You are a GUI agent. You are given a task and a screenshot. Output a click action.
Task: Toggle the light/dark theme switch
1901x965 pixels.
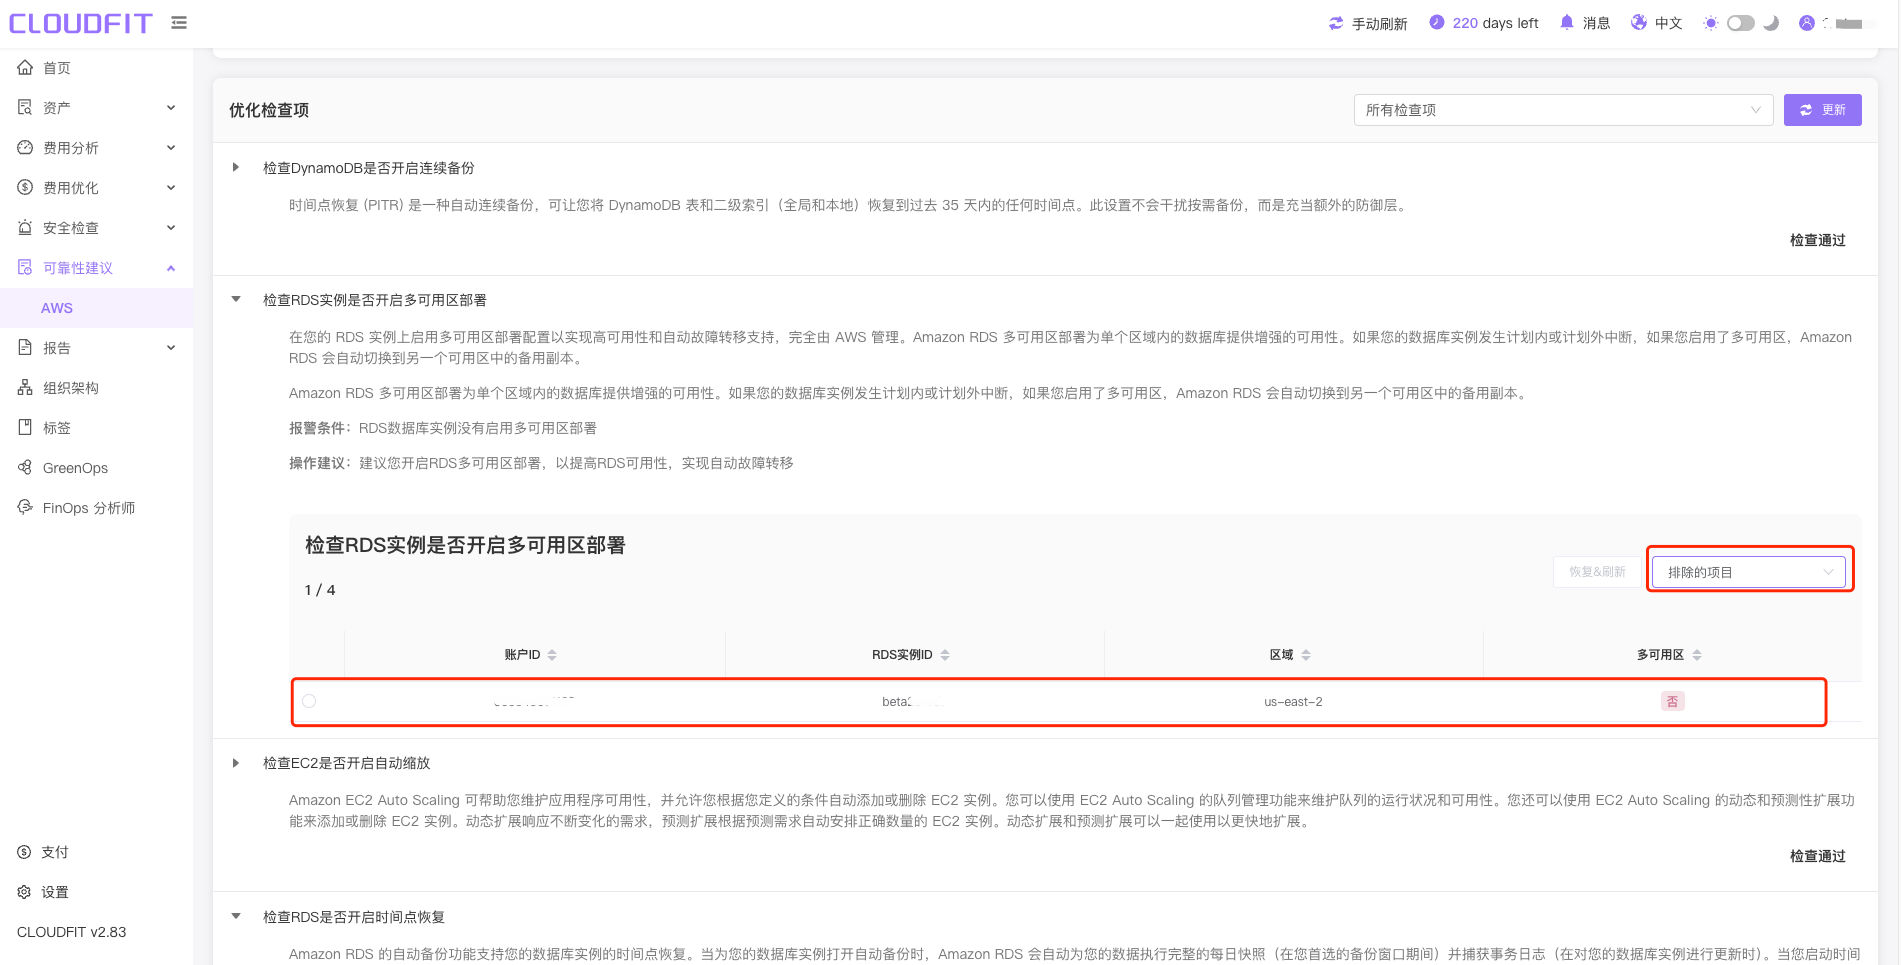1741,23
